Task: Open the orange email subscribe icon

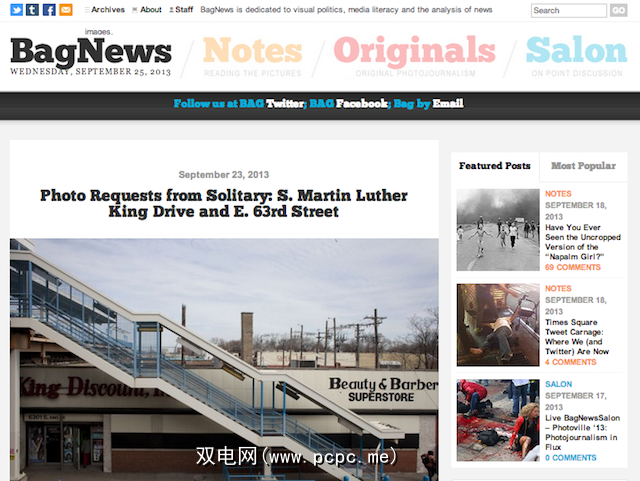Action: [66, 9]
